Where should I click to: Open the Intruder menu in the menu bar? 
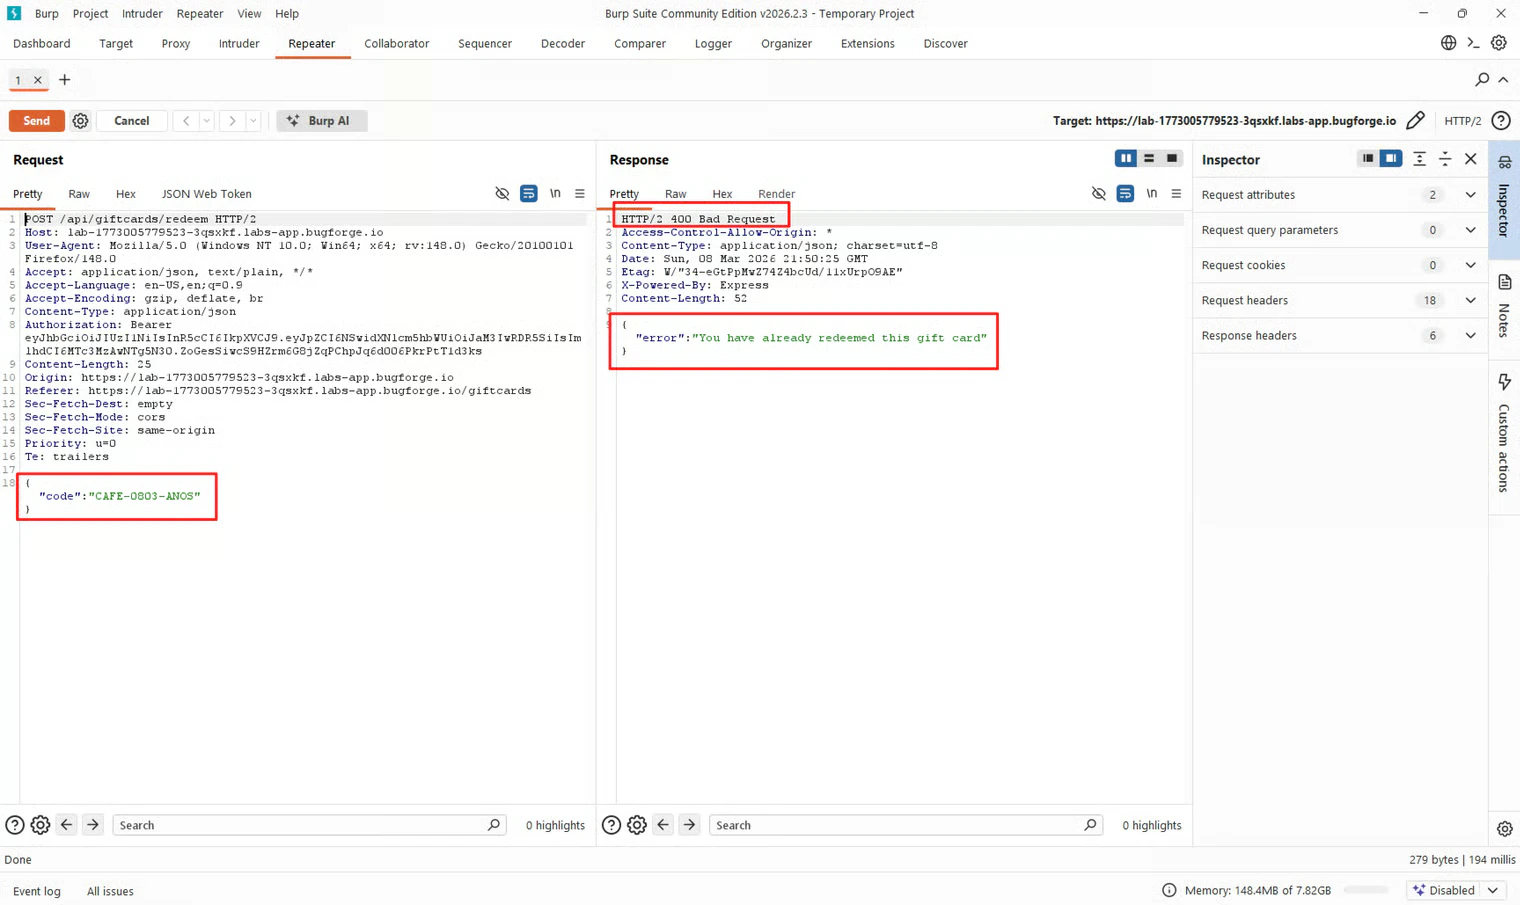coord(142,13)
